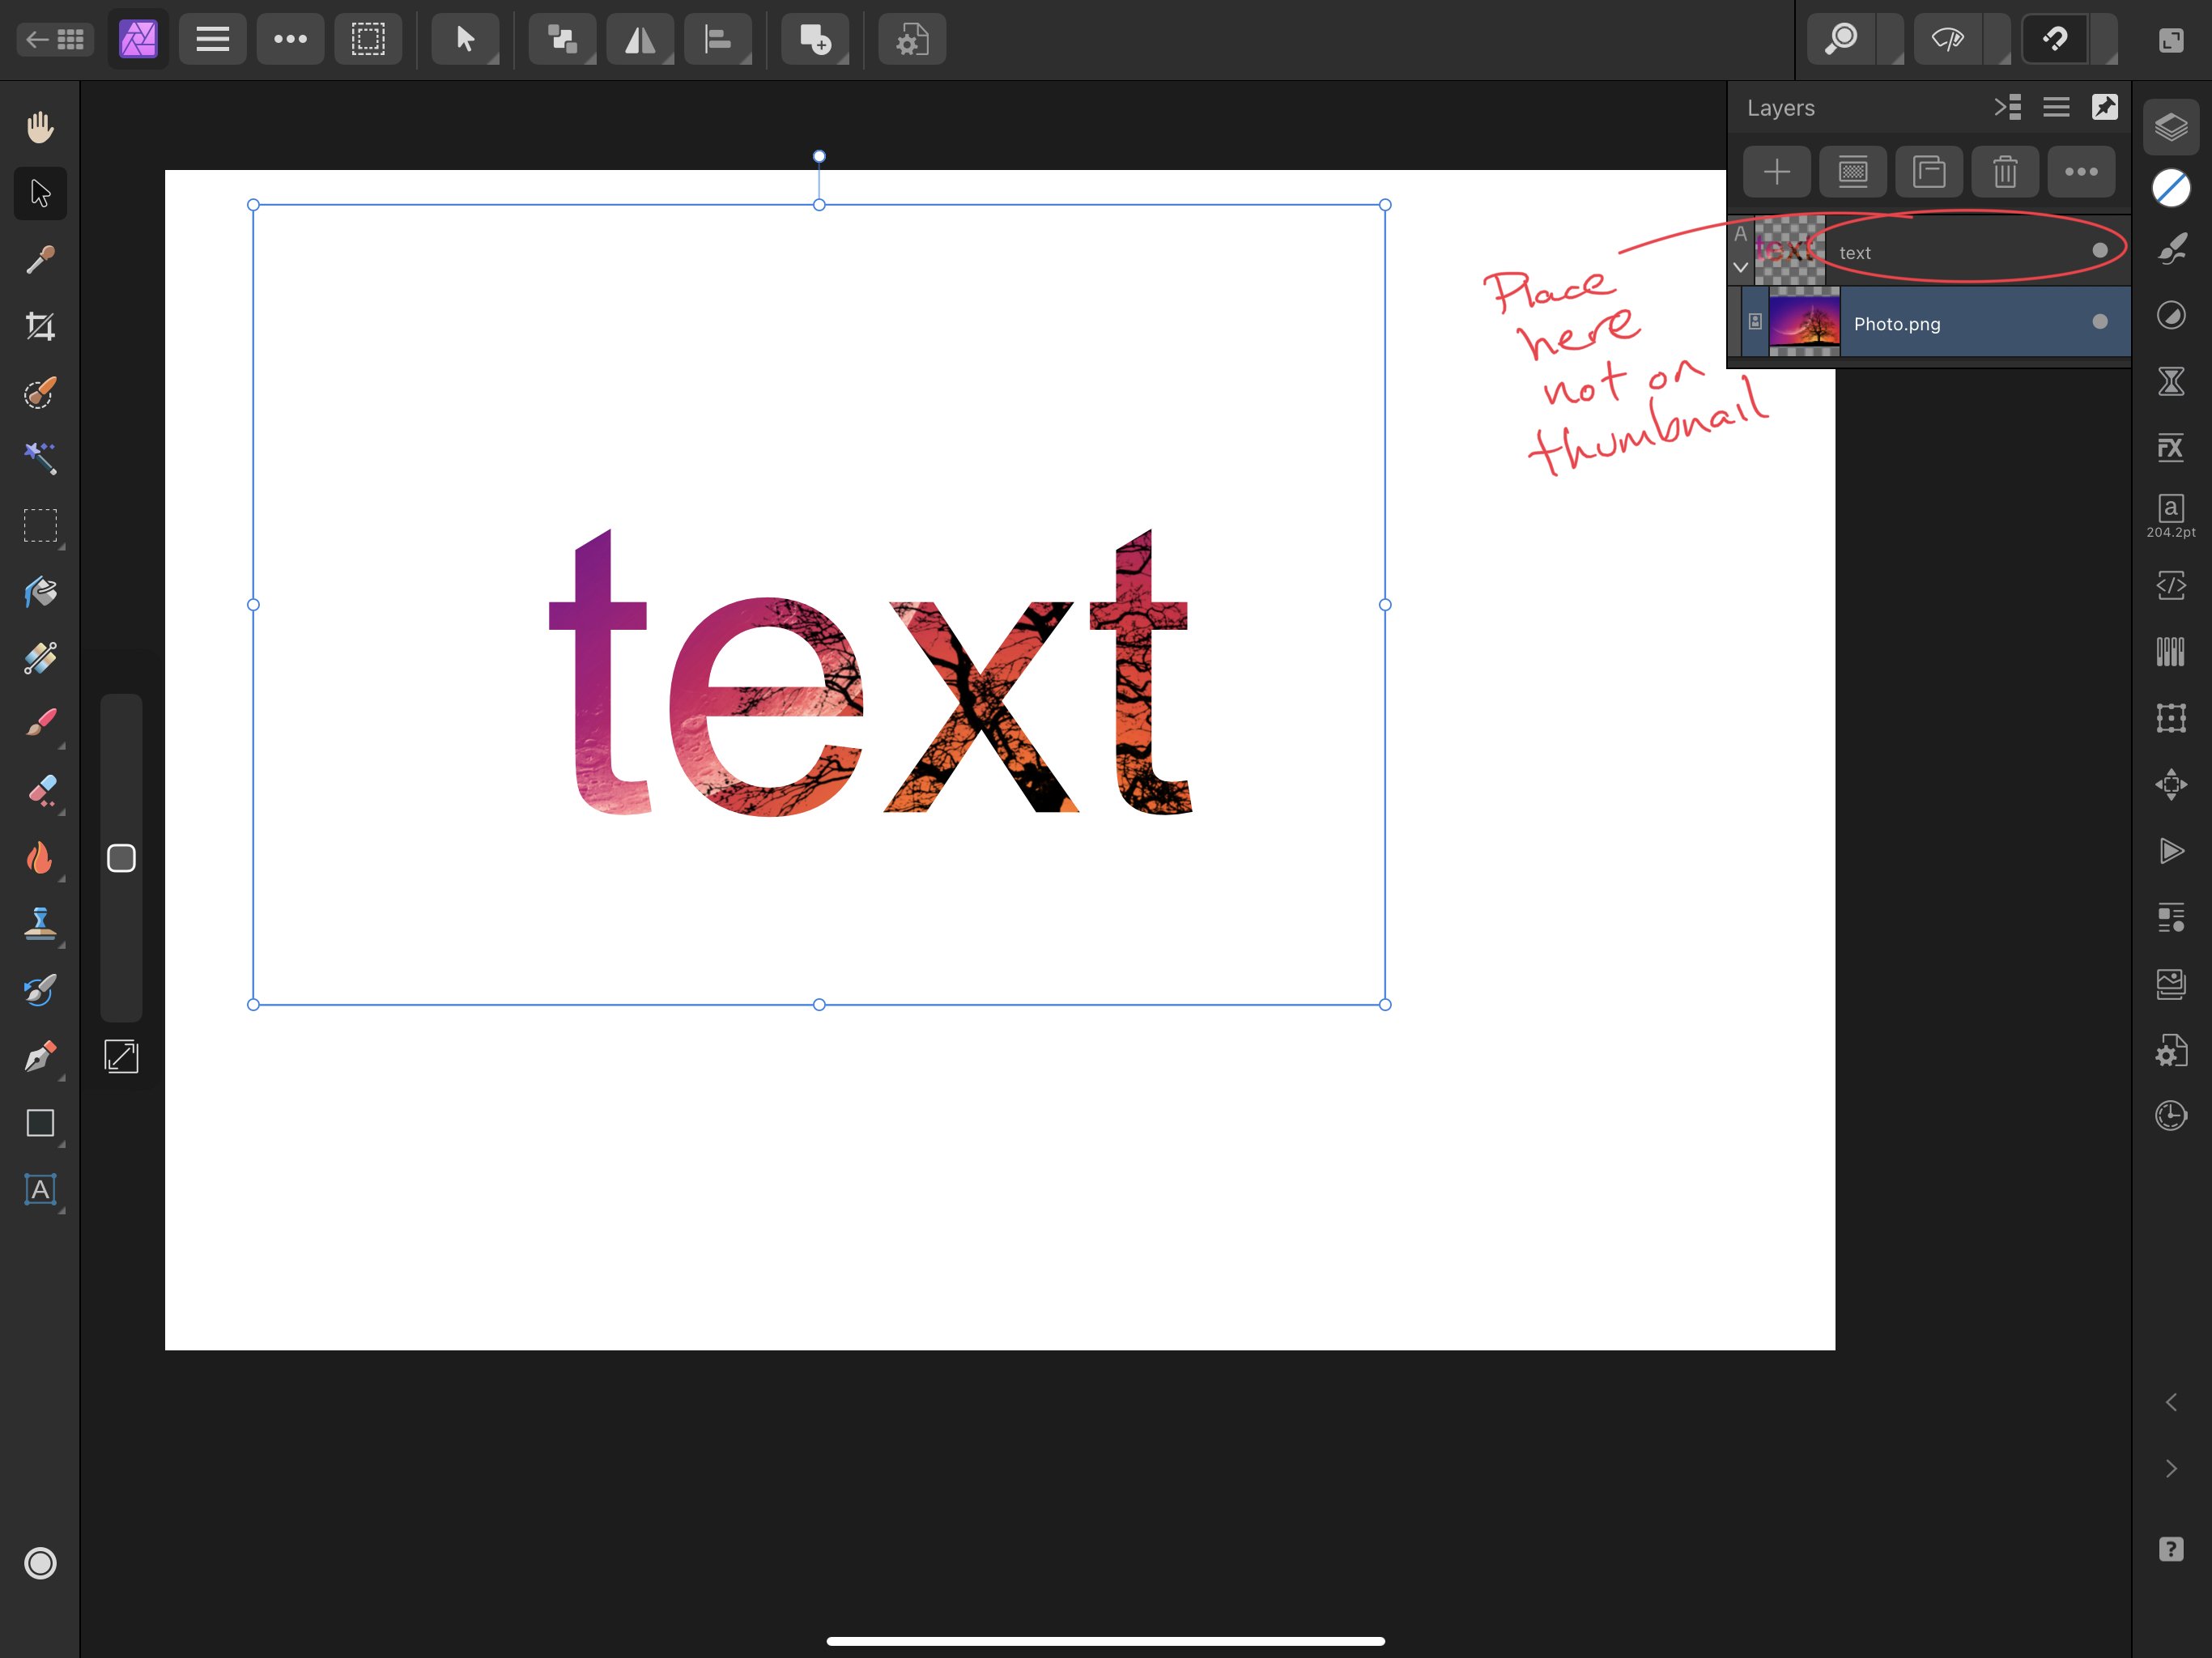2212x1658 pixels.
Task: Select the Paint Brush tool
Action: (40, 724)
